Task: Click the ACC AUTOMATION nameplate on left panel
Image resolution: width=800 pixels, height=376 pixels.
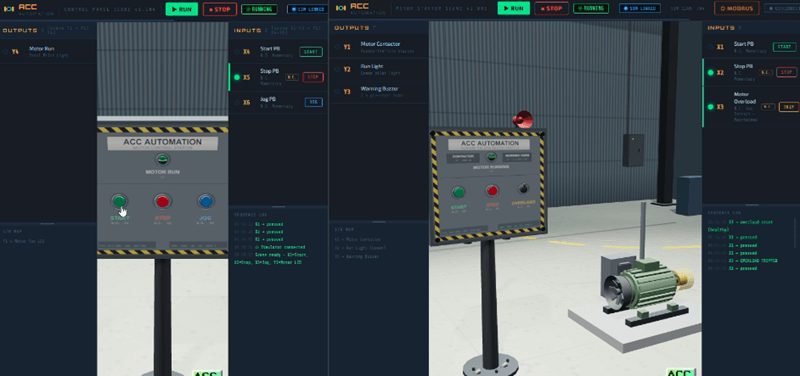Action: [162, 143]
